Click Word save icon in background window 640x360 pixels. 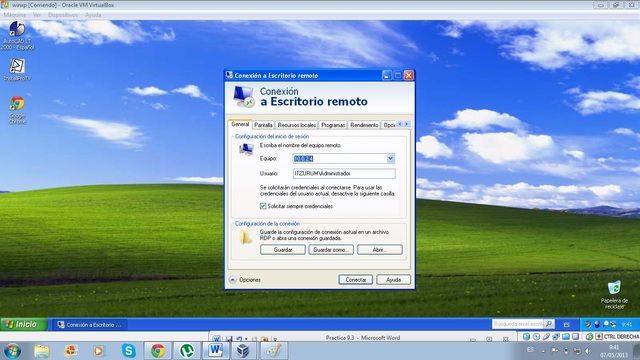(x=229, y=339)
